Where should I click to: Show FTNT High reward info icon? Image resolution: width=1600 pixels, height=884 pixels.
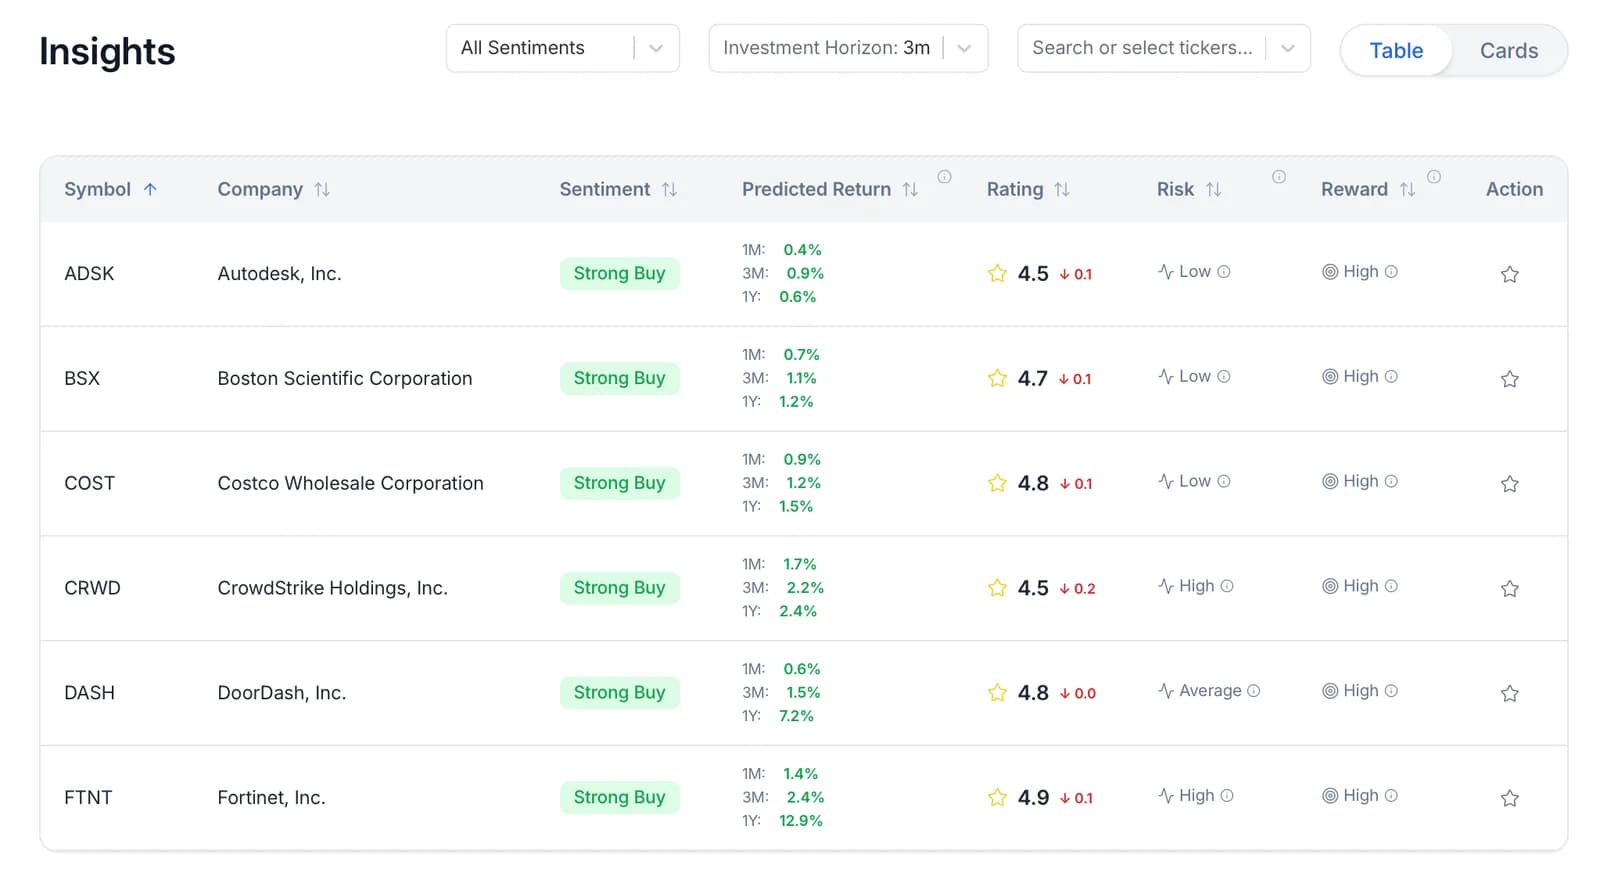tap(1391, 796)
